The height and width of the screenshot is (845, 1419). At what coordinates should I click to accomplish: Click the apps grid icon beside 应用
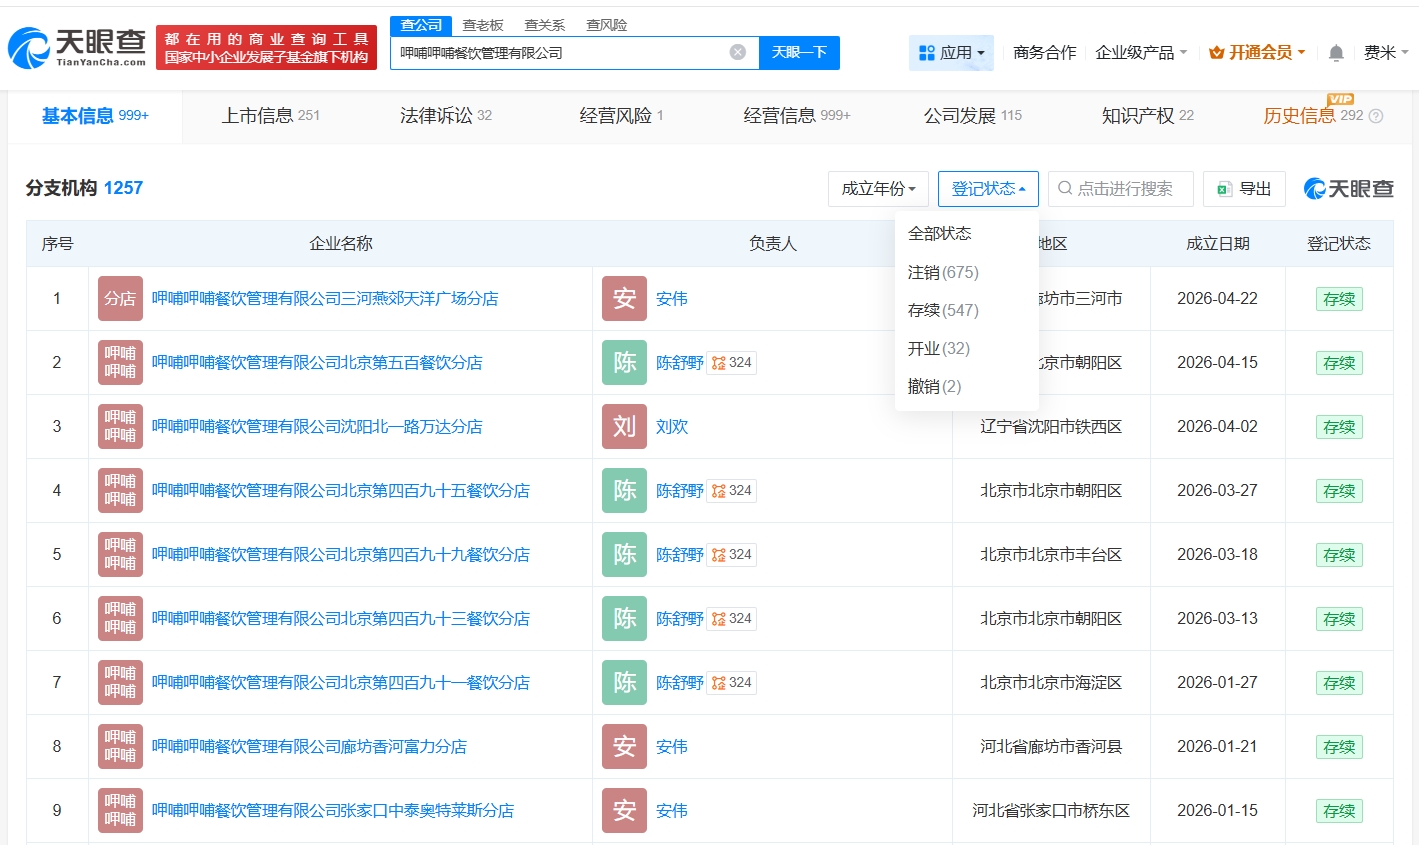click(x=929, y=52)
